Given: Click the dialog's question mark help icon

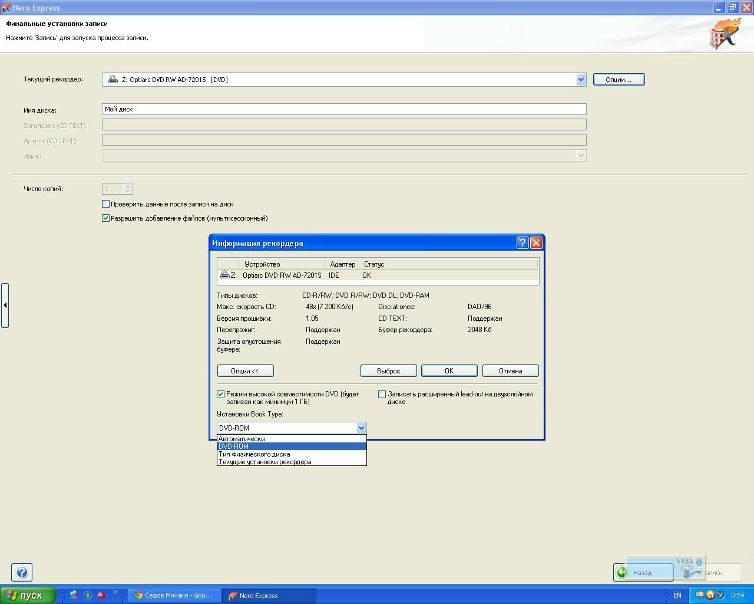Looking at the screenshot, I should (522, 243).
